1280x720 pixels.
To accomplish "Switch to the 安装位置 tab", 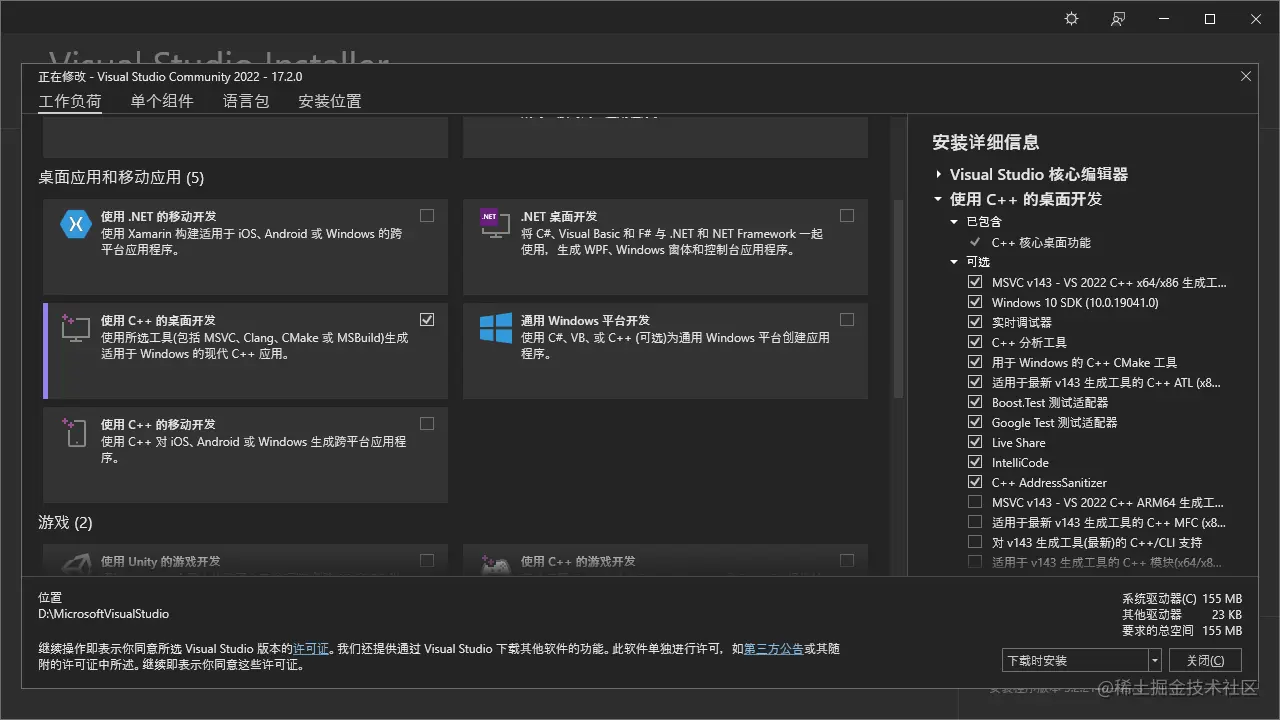I will pyautogui.click(x=330, y=101).
